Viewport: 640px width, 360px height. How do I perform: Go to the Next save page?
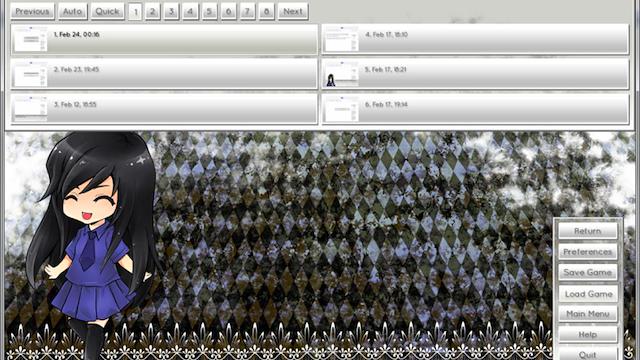(293, 11)
